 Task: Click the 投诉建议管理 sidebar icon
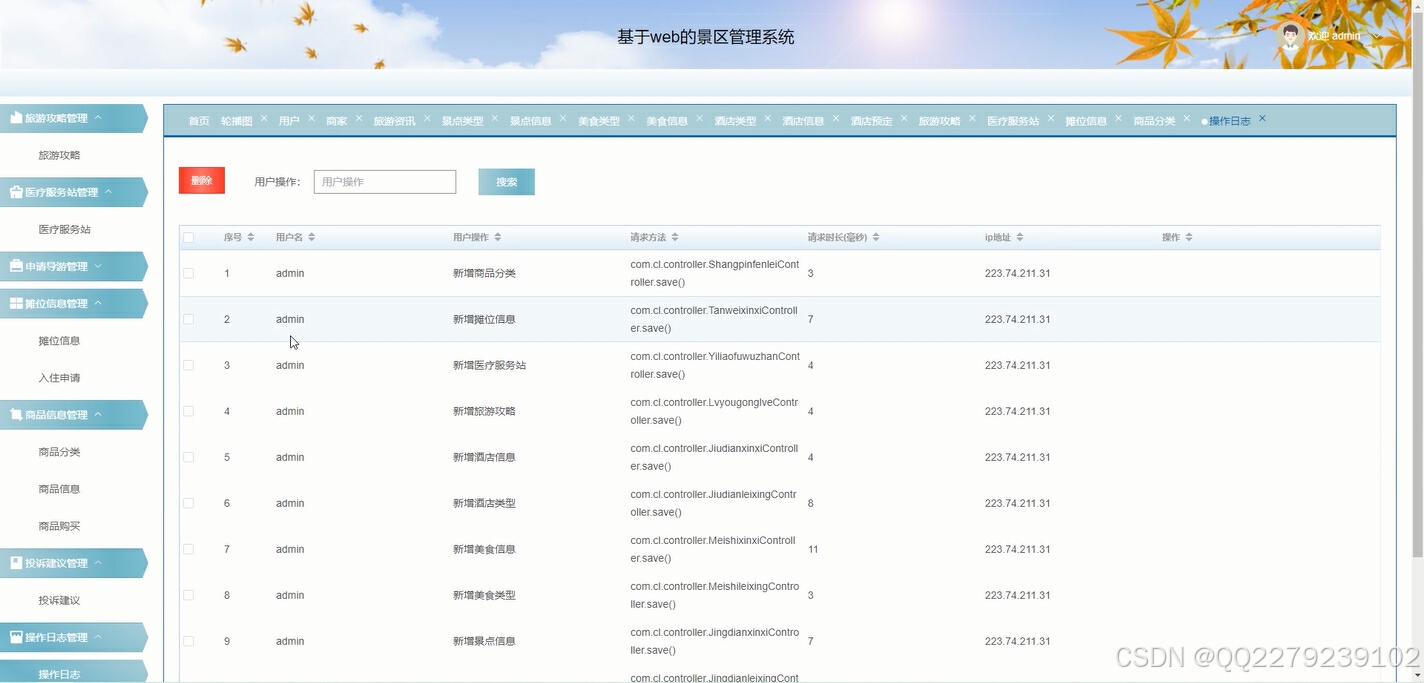point(16,563)
